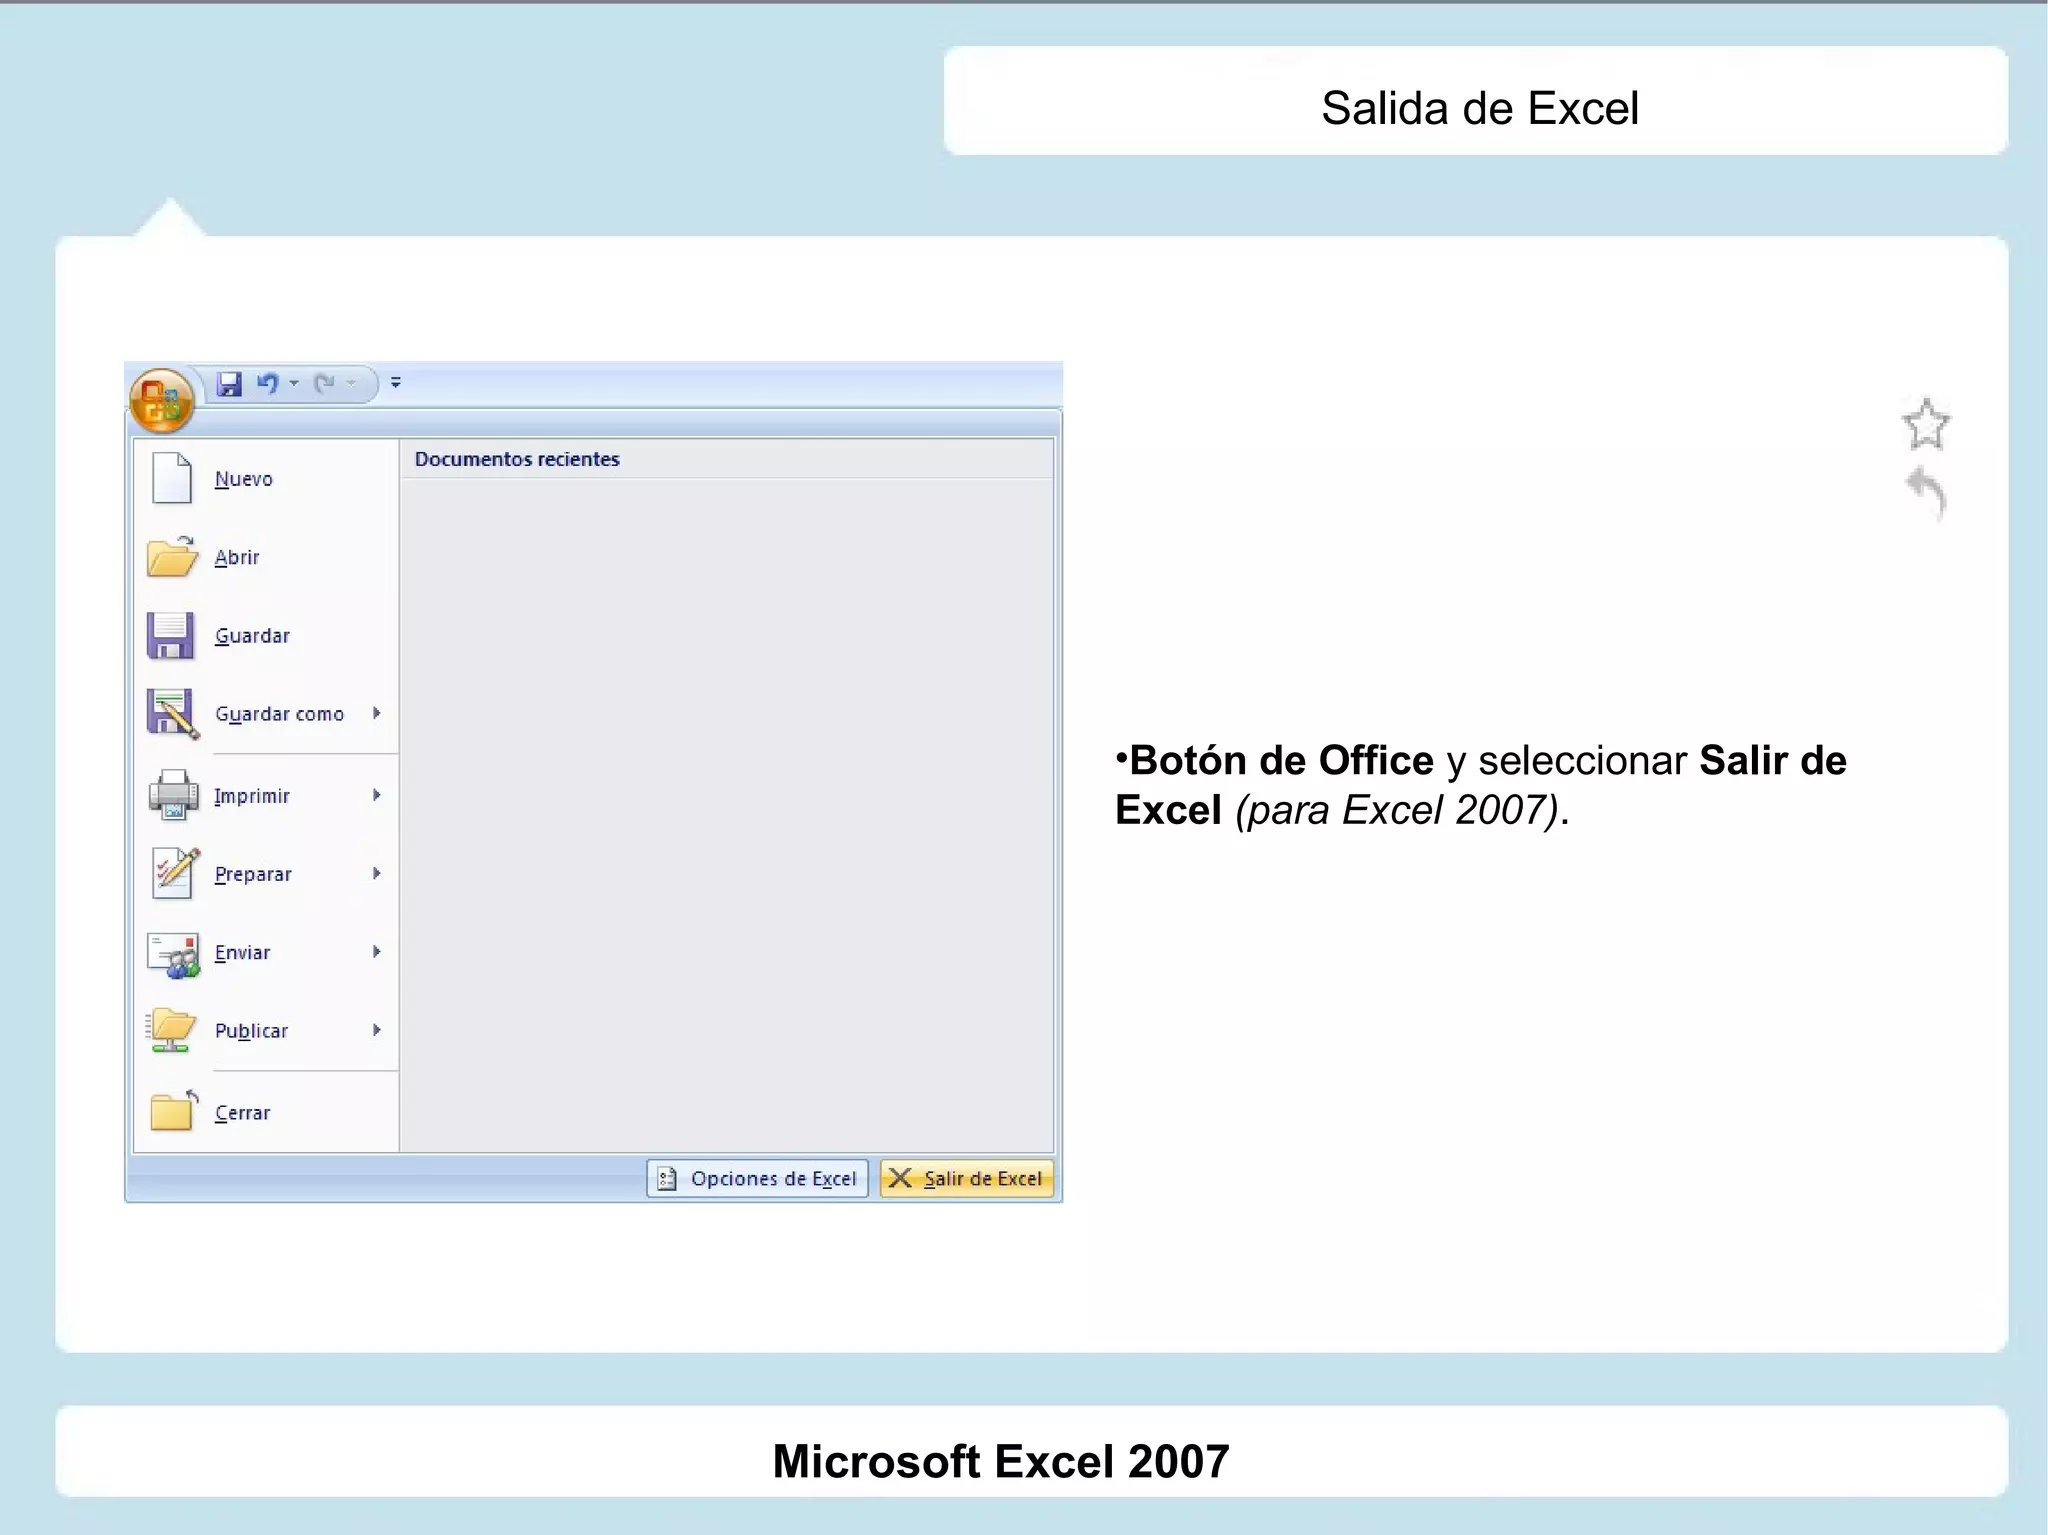Select the Cerrar menu entry

(x=266, y=1112)
